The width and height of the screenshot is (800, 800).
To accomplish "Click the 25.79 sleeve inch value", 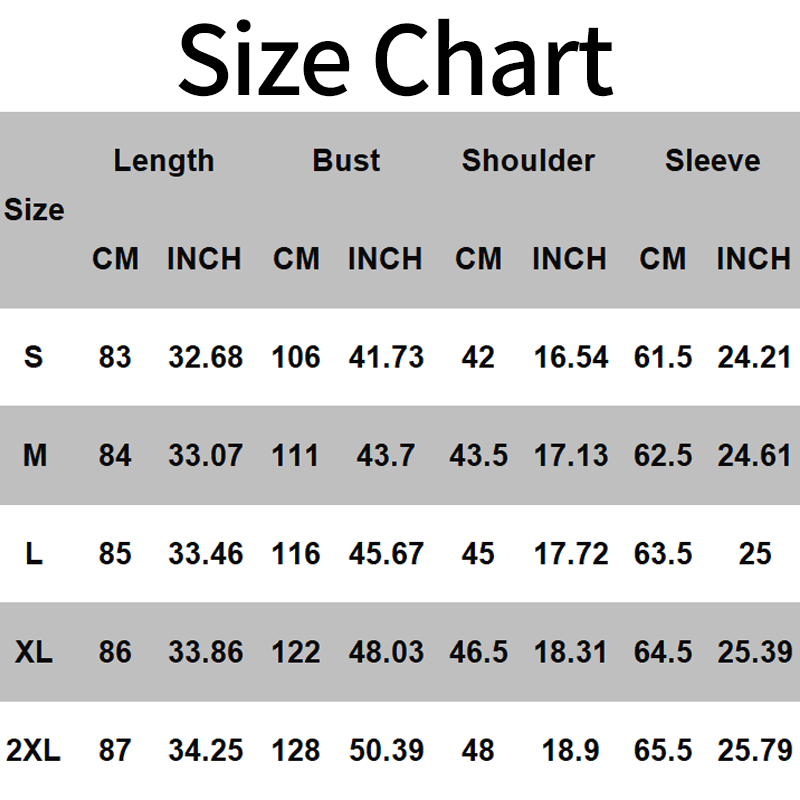I will pos(754,750).
